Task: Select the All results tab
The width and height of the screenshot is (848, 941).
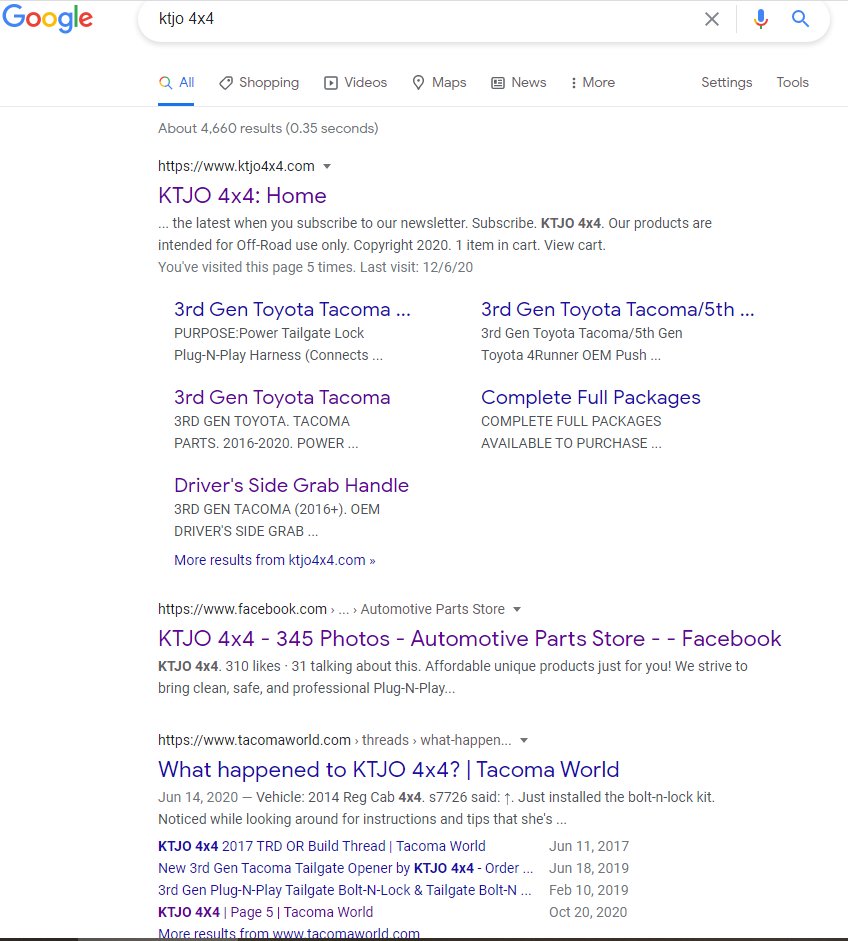Action: tap(176, 83)
